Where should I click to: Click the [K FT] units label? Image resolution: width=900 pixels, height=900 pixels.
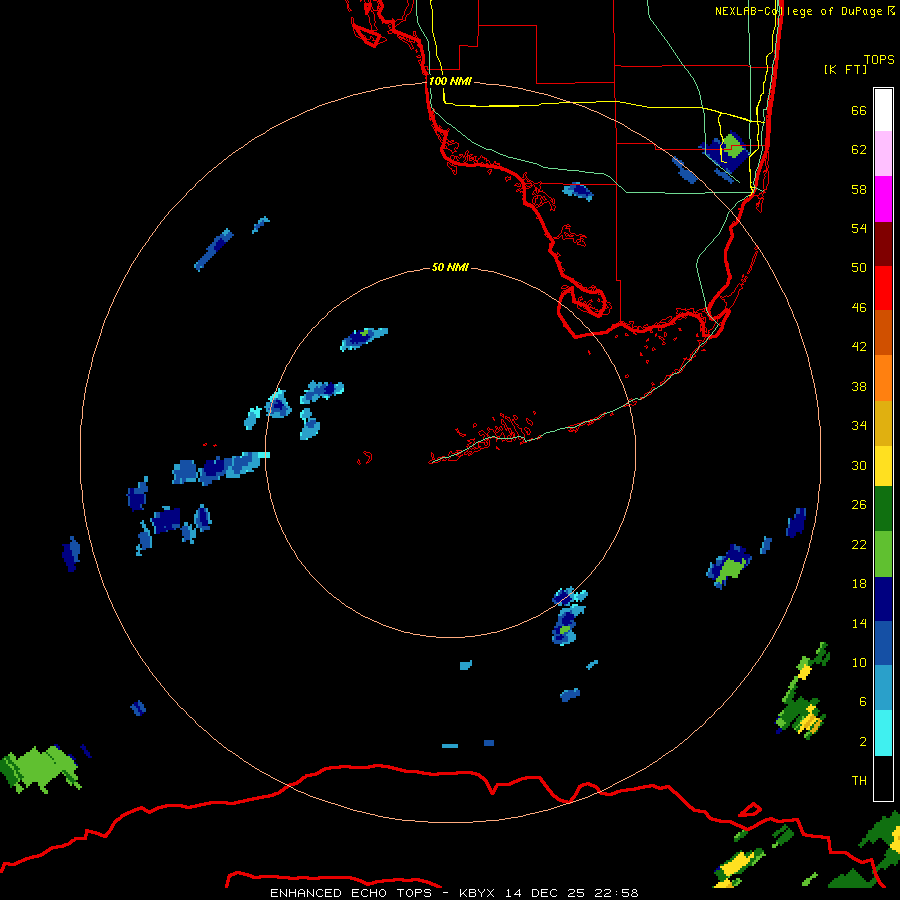click(845, 69)
